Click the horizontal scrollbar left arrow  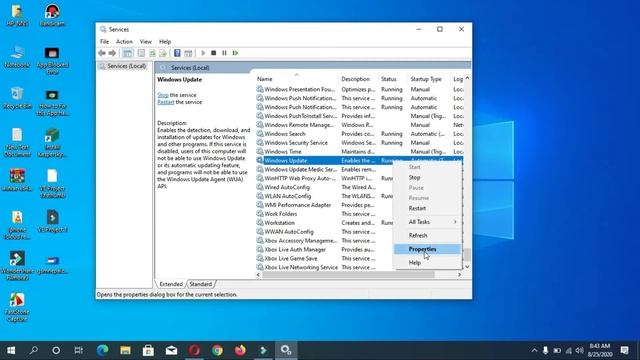pos(258,275)
